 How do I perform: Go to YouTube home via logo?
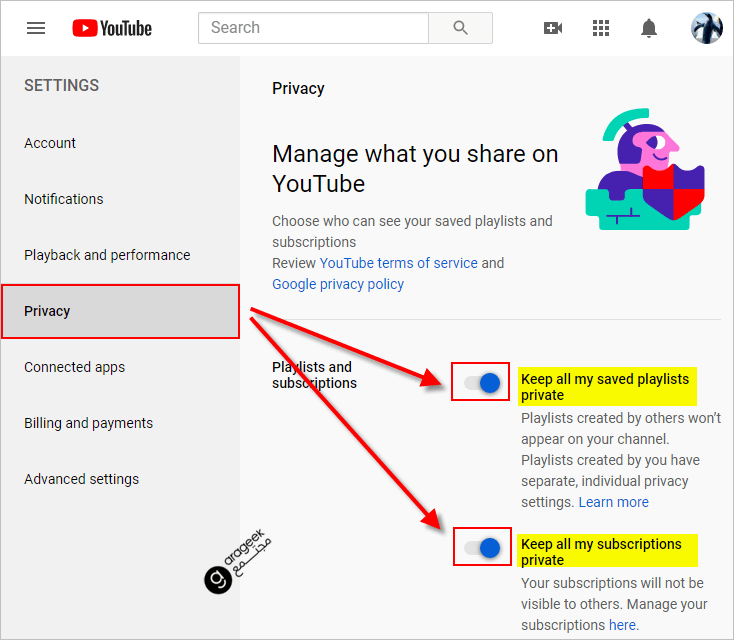point(112,28)
